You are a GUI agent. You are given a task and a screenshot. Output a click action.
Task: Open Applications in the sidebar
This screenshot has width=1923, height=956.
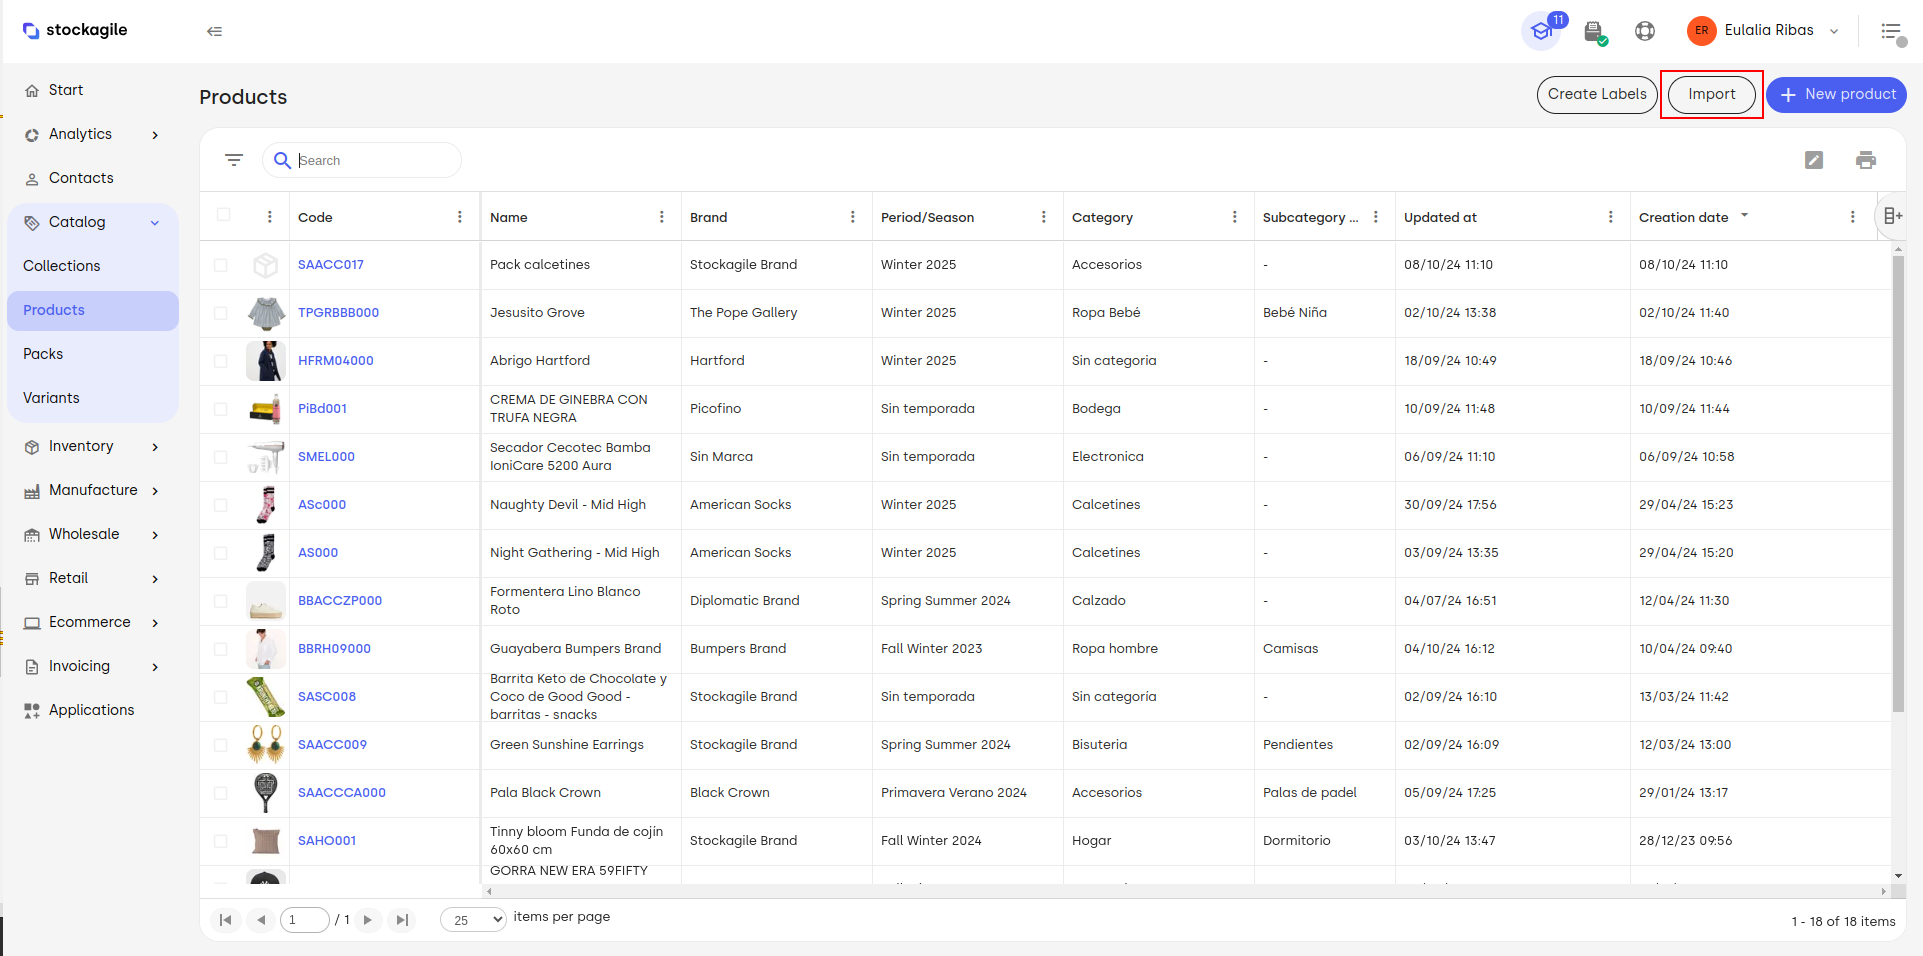(x=92, y=710)
